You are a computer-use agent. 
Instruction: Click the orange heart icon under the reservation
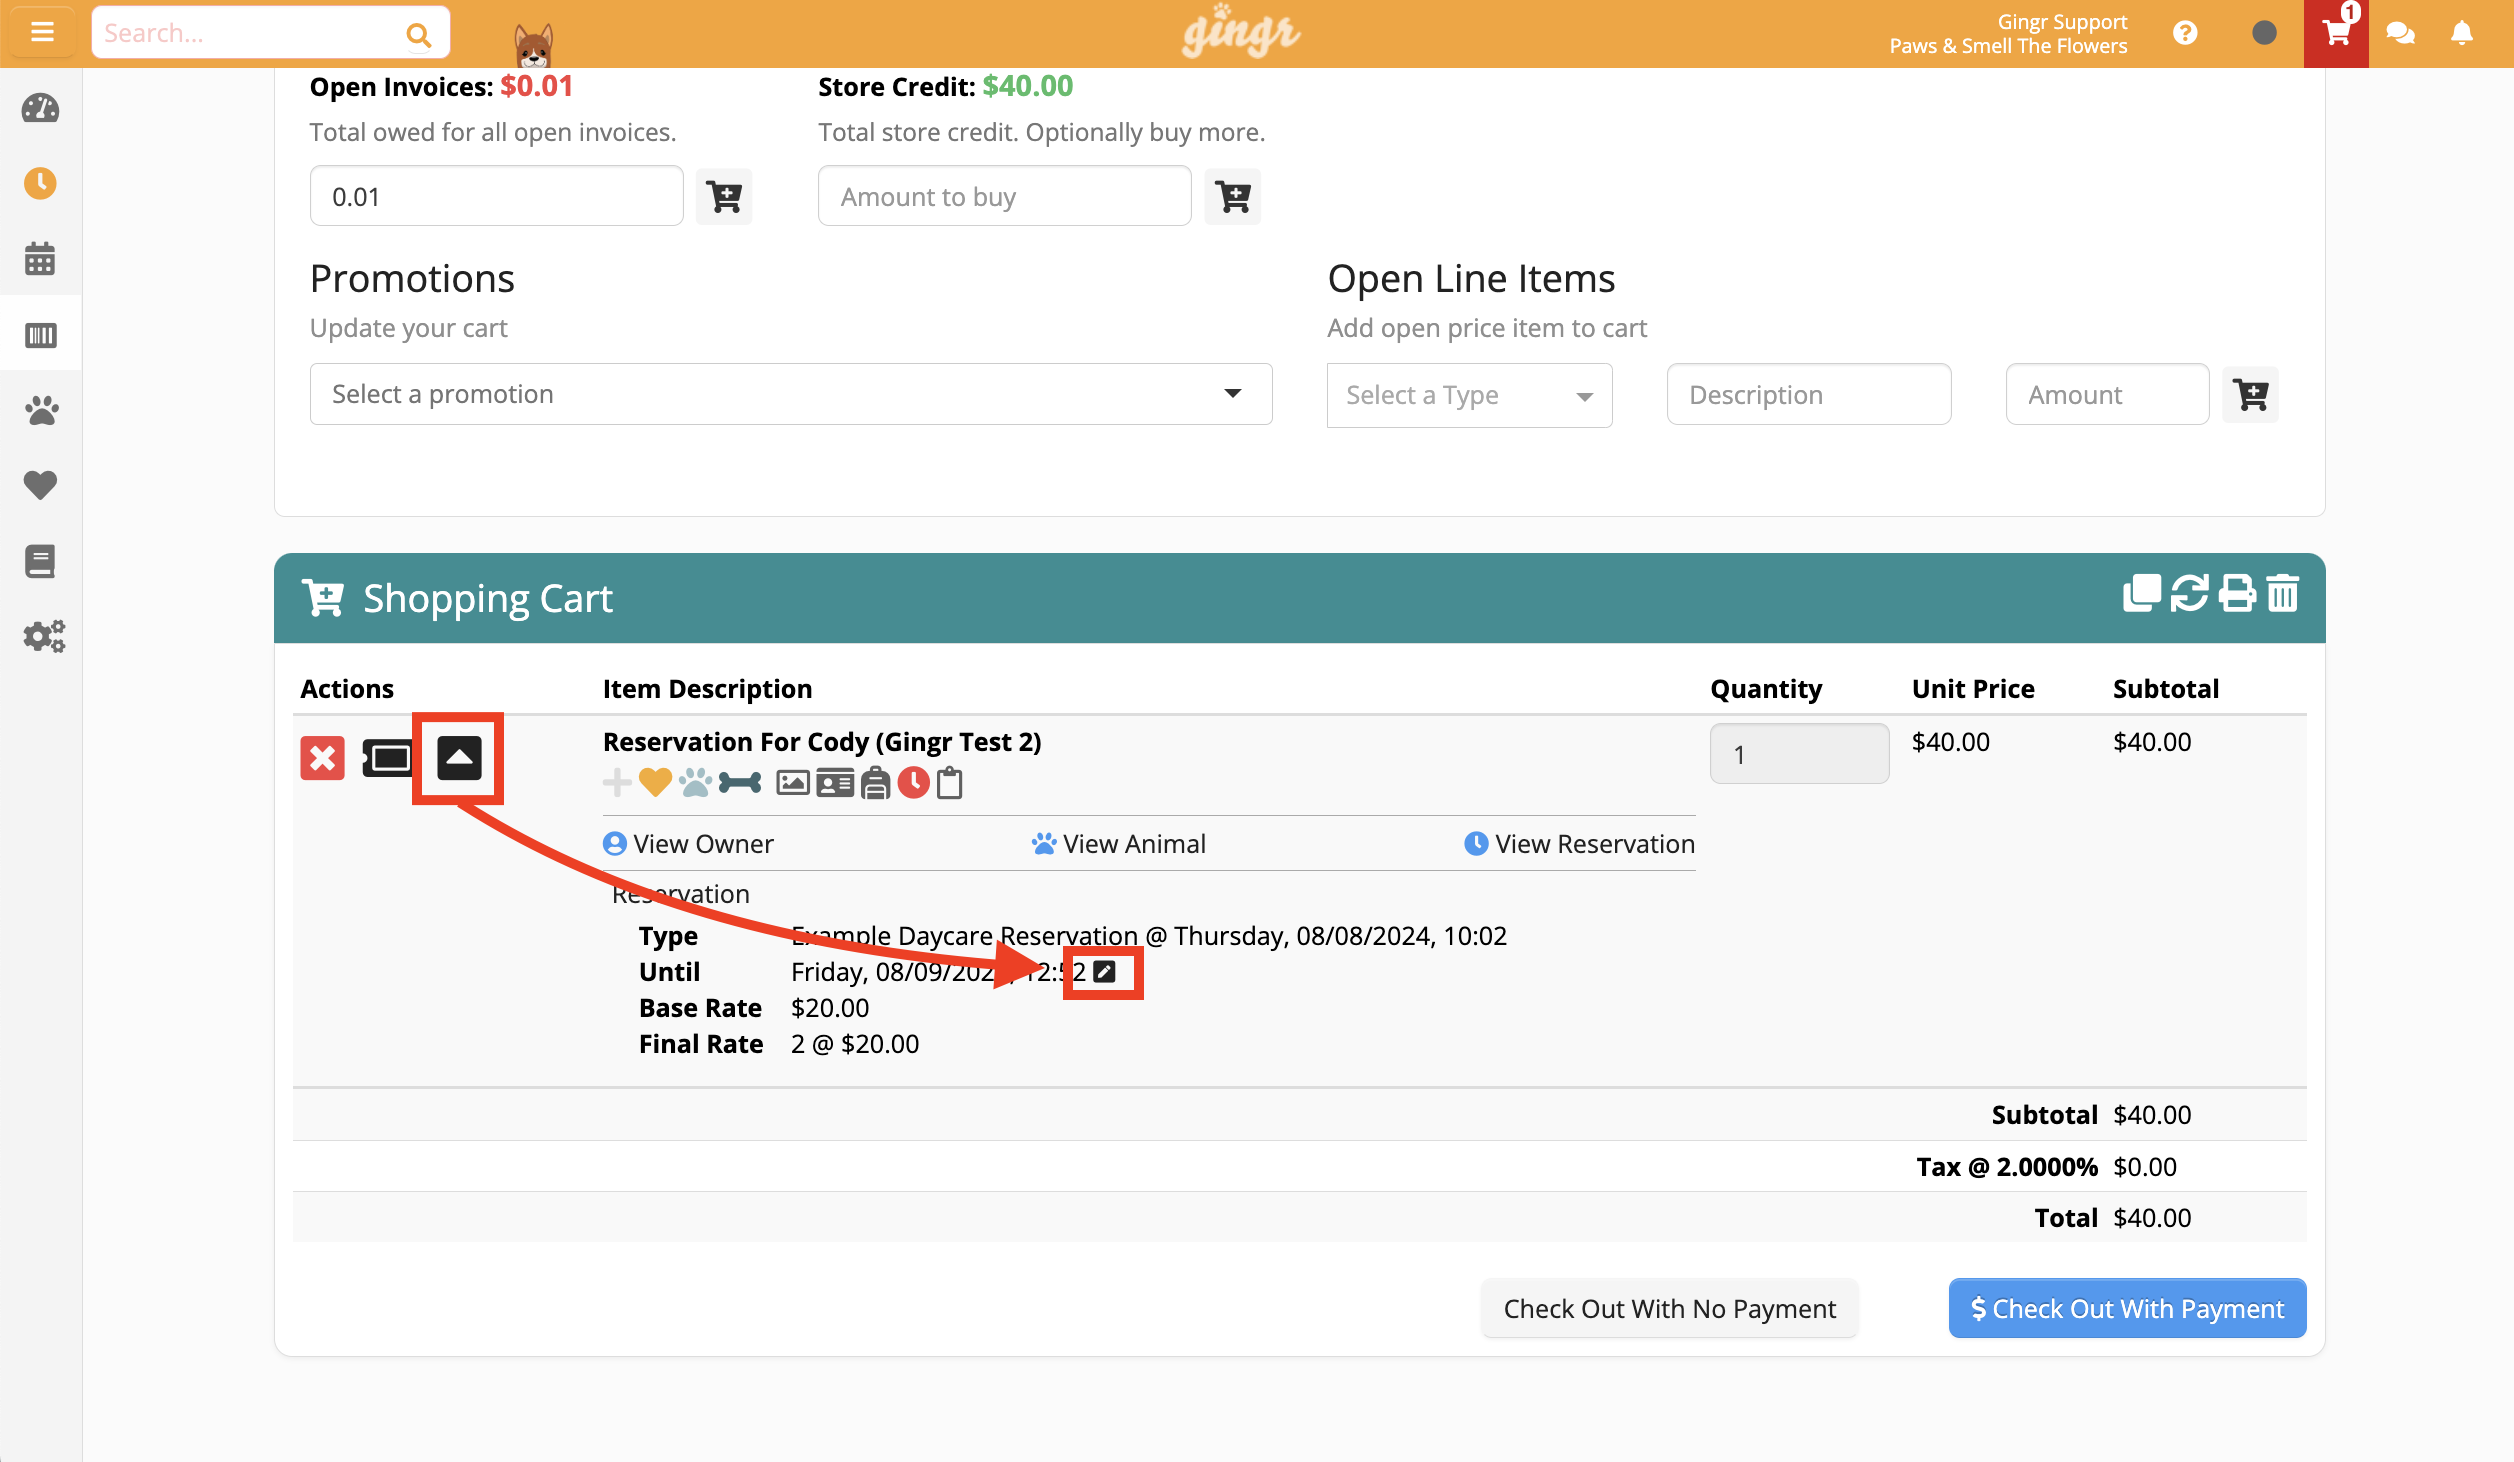[655, 782]
